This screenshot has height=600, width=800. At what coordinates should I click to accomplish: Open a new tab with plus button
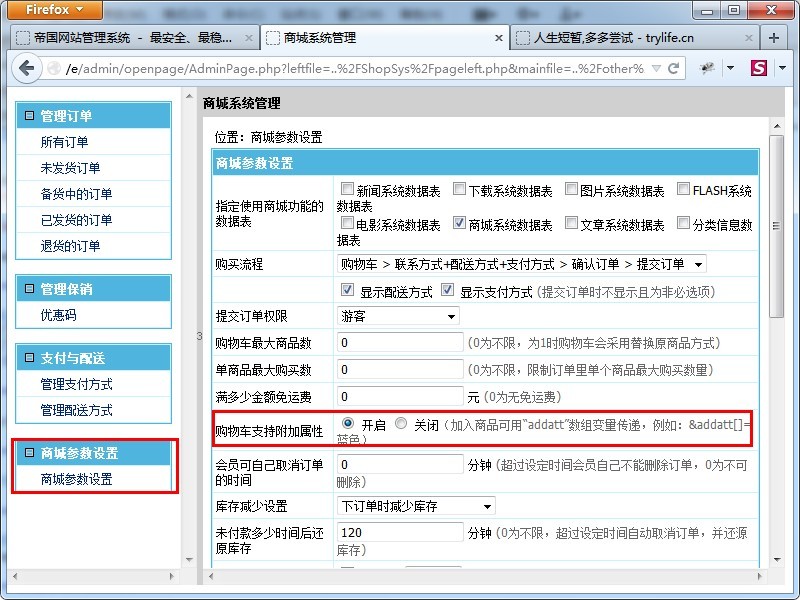click(x=774, y=38)
